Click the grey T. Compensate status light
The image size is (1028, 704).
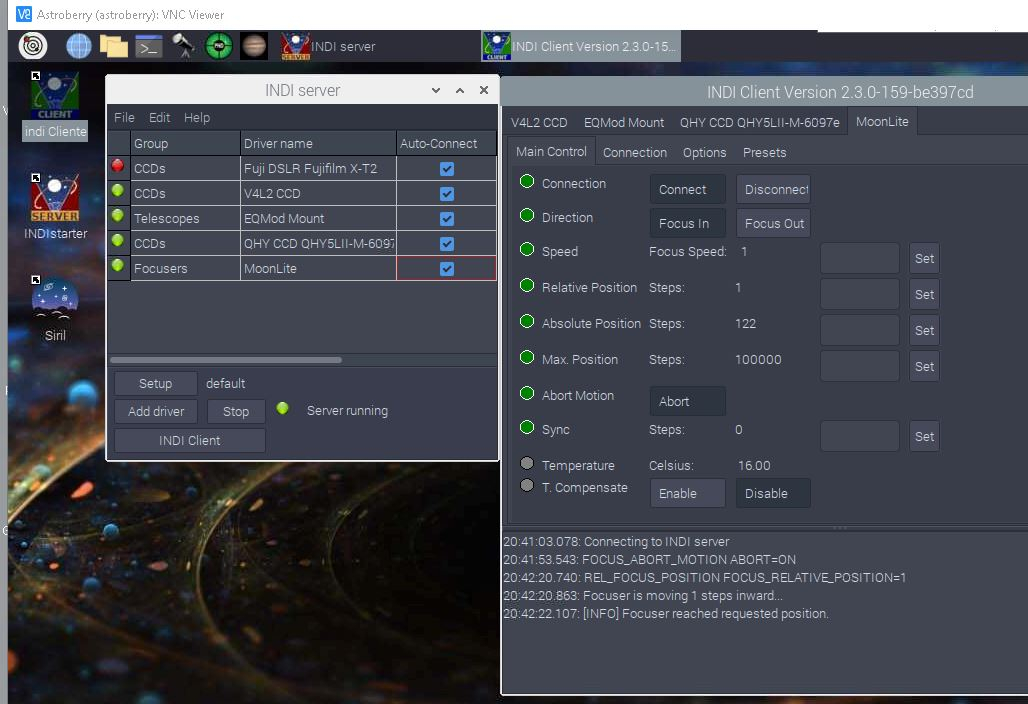(527, 486)
